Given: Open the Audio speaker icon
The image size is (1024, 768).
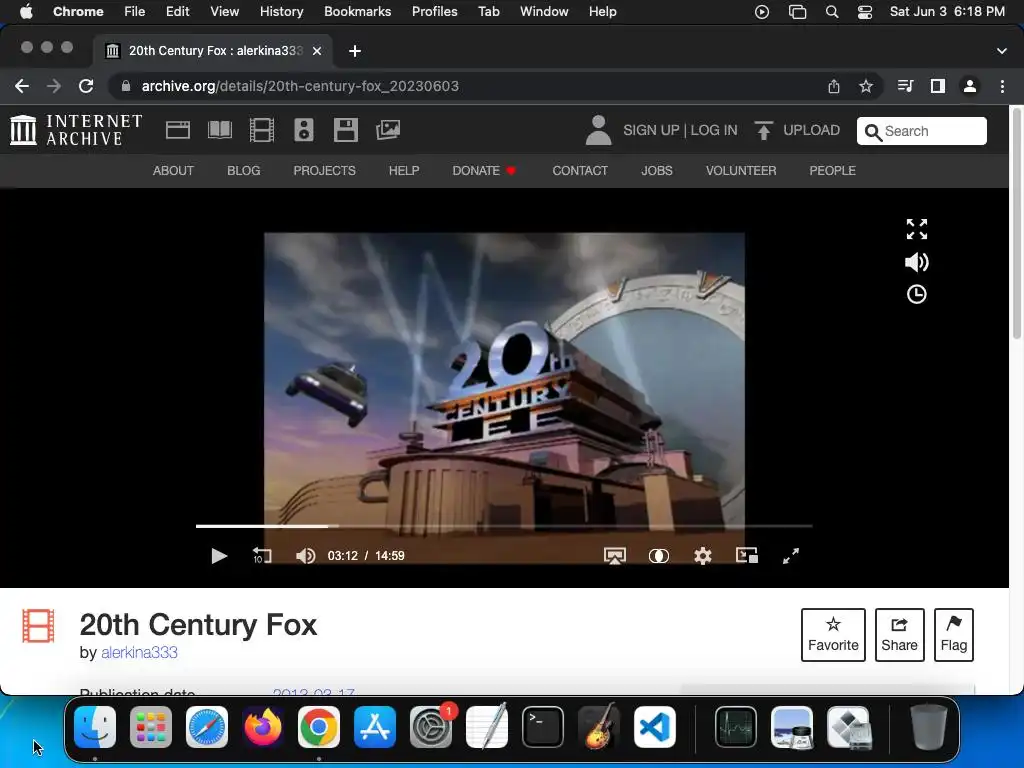Looking at the screenshot, I should 304,130.
